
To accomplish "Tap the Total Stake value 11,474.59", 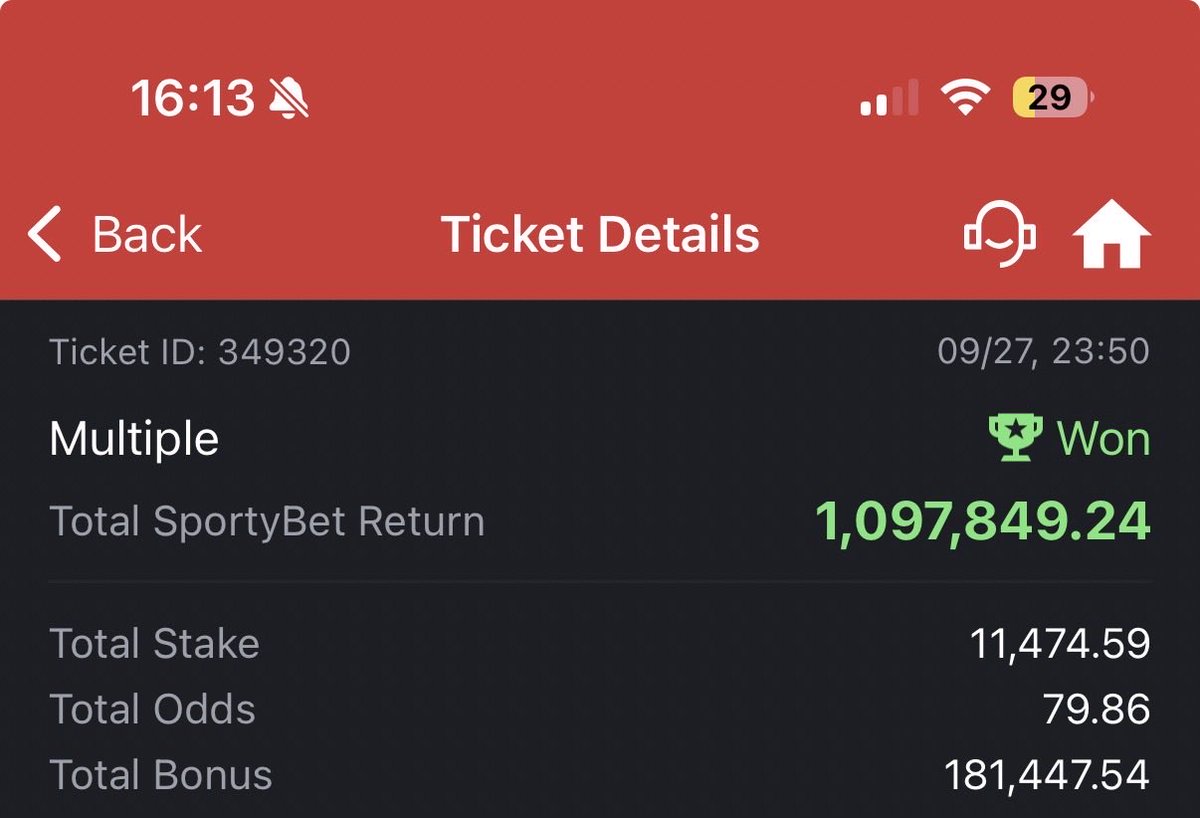I will click(x=1060, y=644).
